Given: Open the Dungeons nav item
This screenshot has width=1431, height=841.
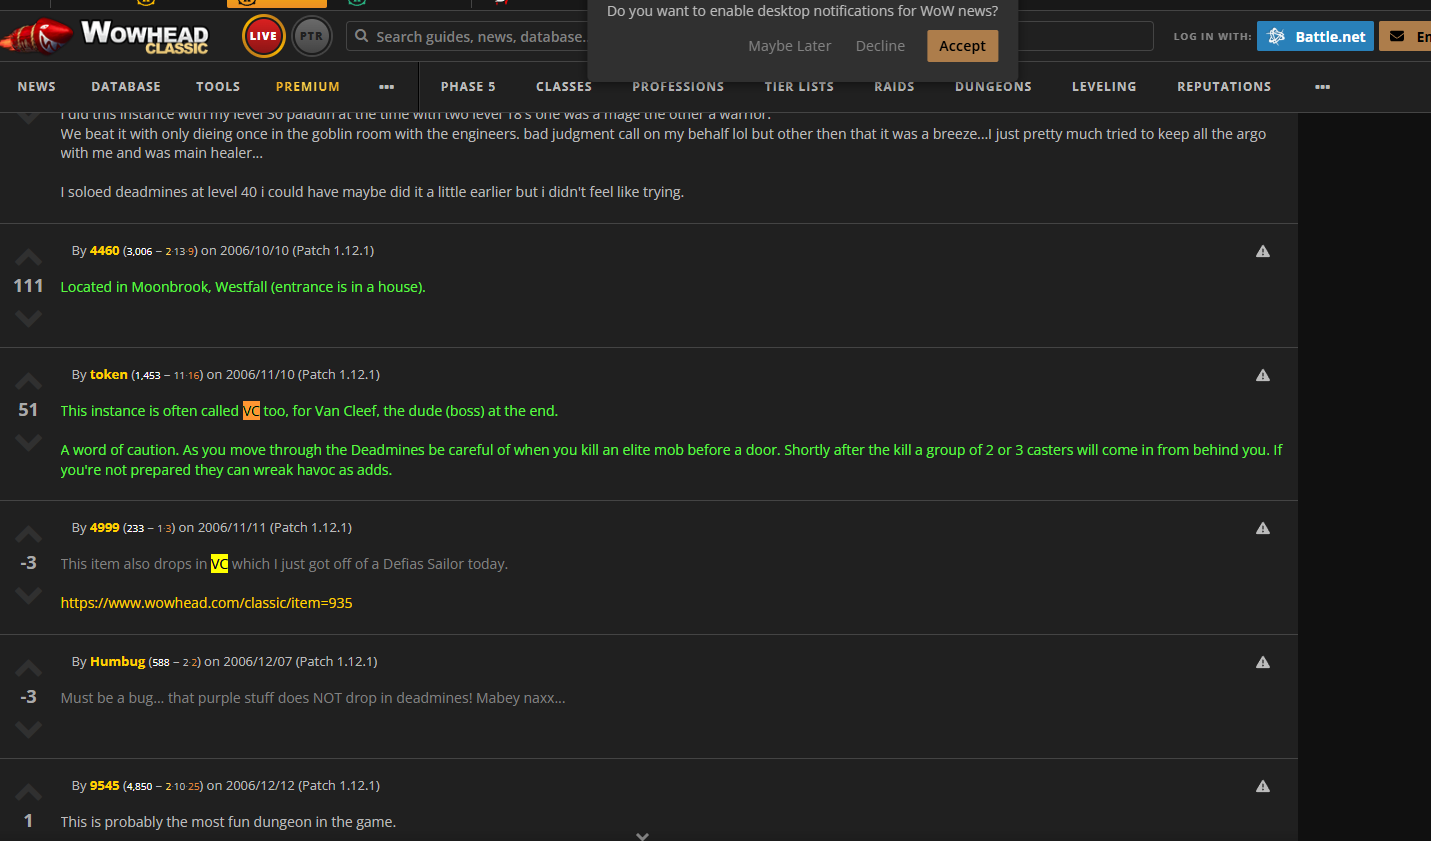Looking at the screenshot, I should tap(993, 87).
